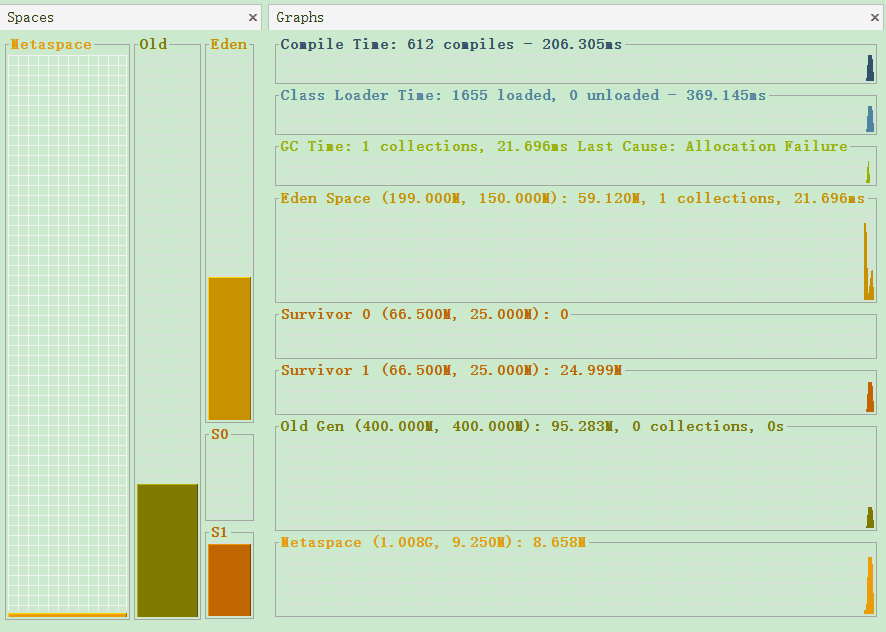
Task: Click the Metaspace label in Spaces
Action: coord(51,44)
